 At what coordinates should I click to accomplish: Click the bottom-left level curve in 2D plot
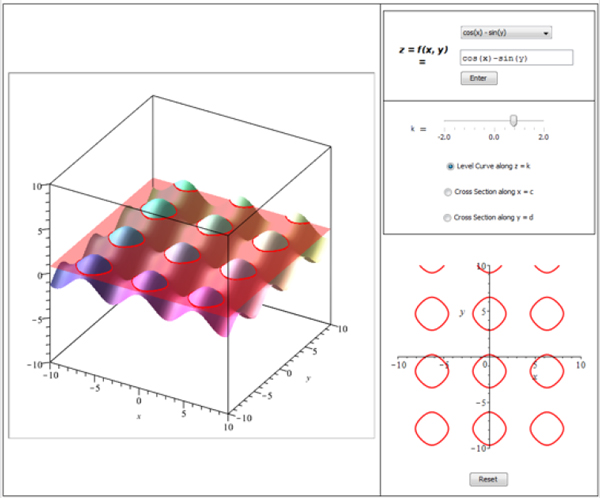coord(432,425)
